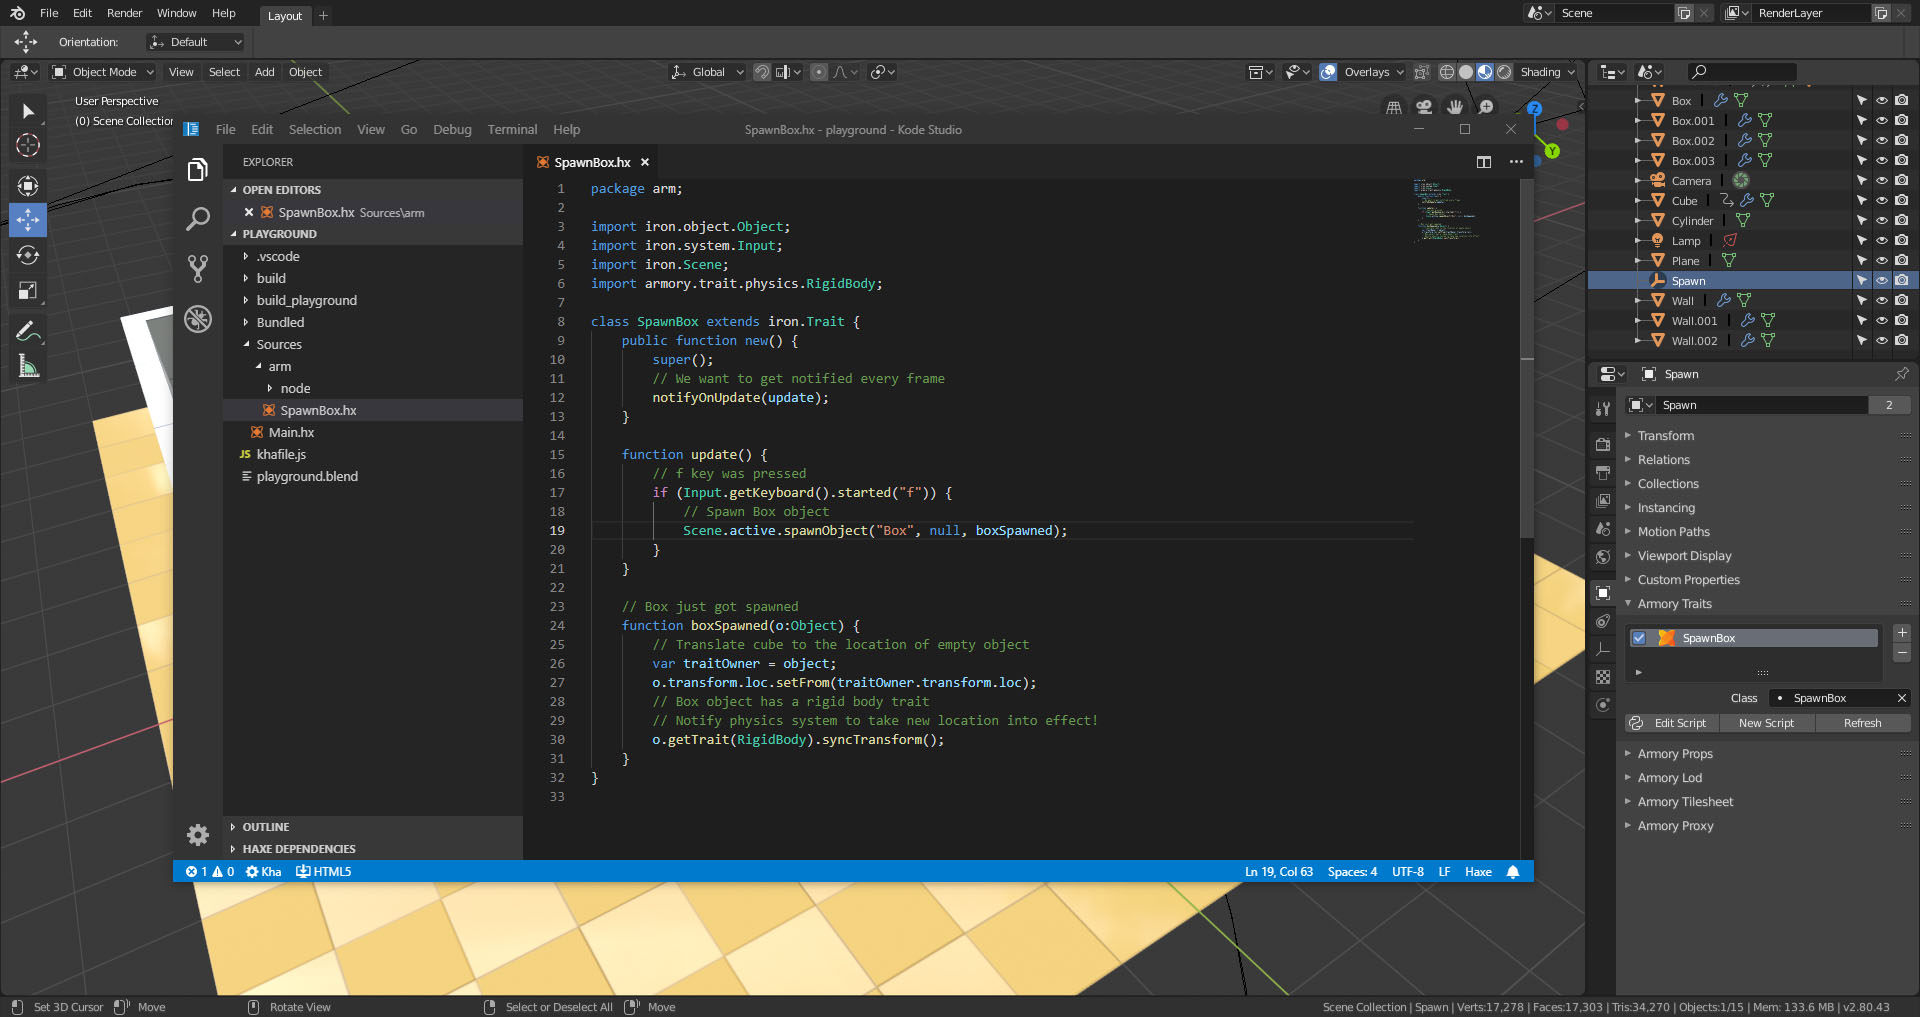Select Blender's Transform tool
Screen dimensions: 1920x1017
[x=28, y=185]
